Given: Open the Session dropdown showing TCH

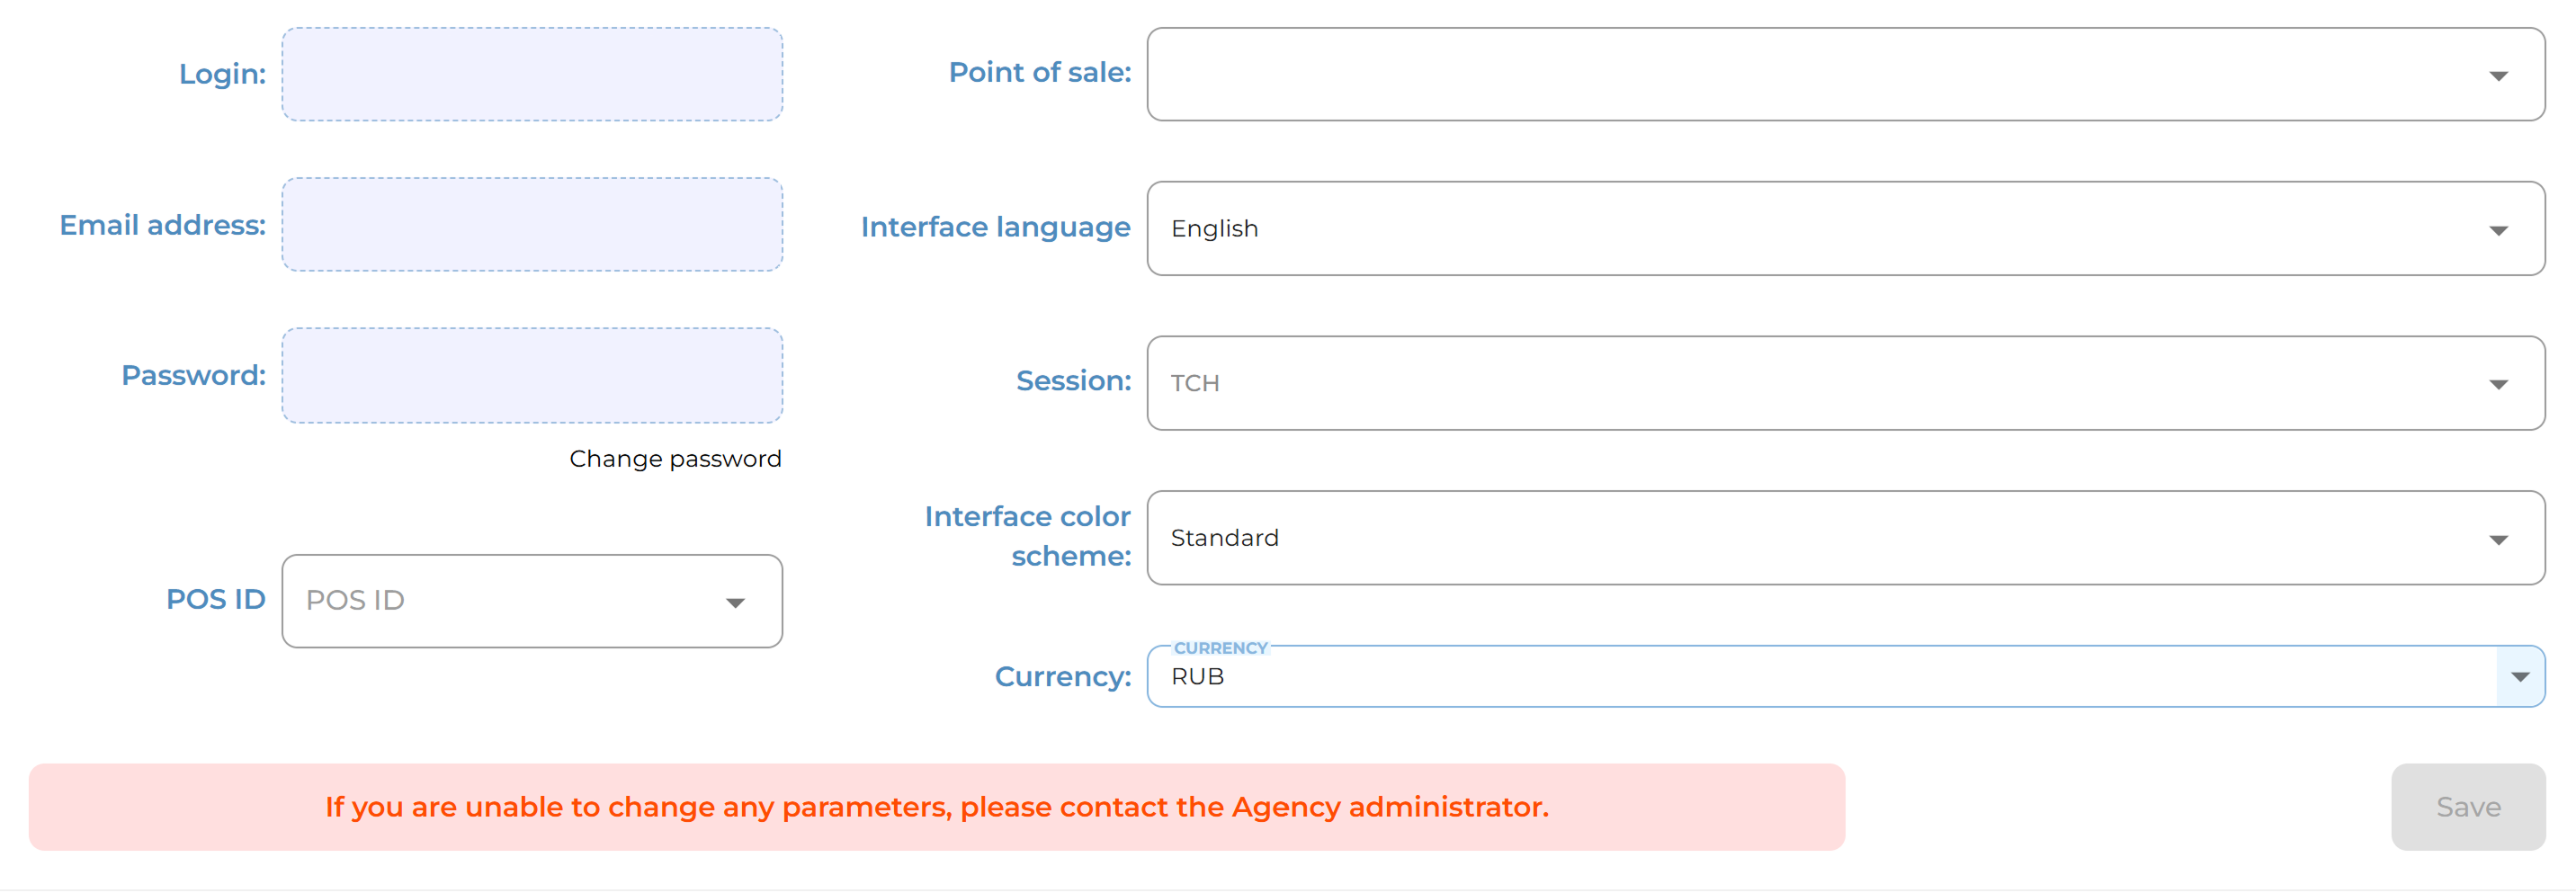Looking at the screenshot, I should pos(1800,383).
